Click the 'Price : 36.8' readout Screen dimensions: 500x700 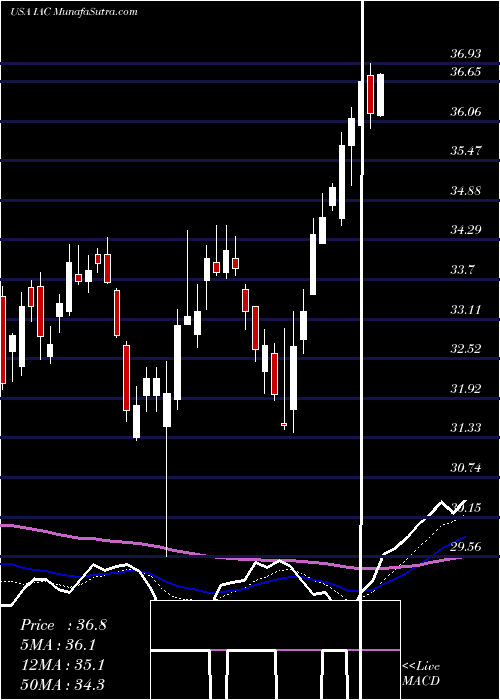pos(63,625)
